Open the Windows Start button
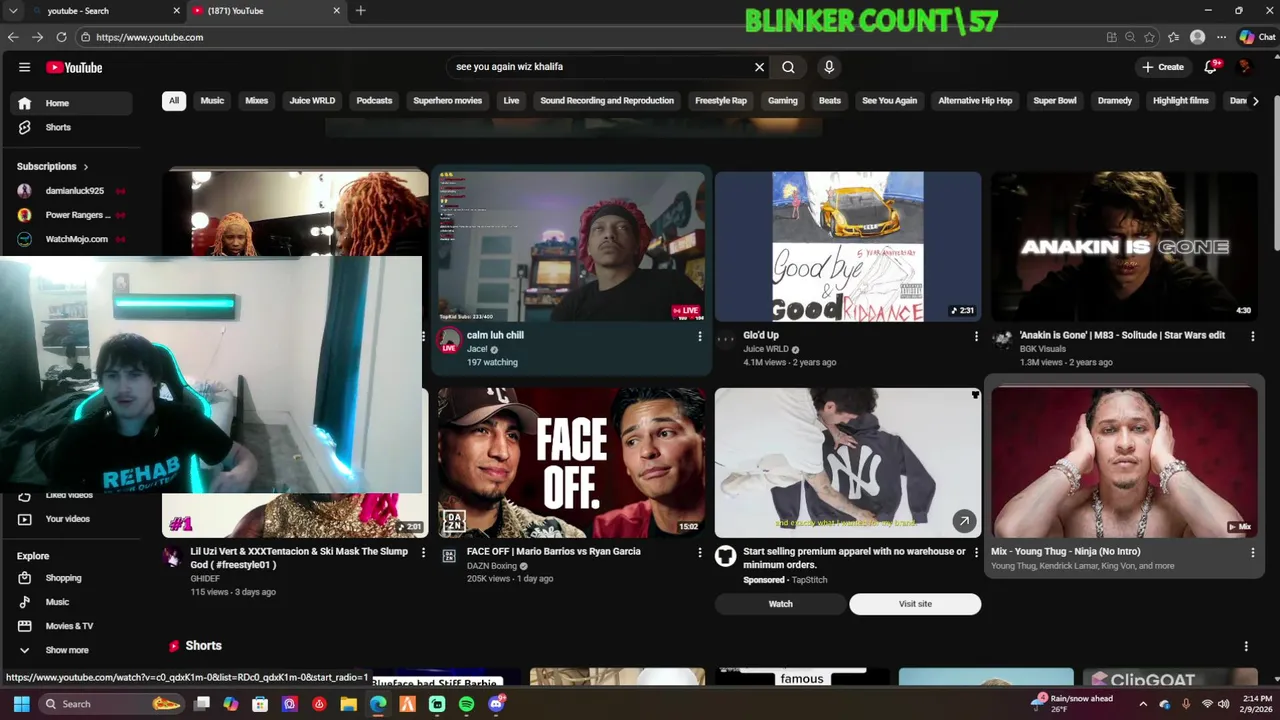Viewport: 1280px width, 720px height. pos(21,704)
